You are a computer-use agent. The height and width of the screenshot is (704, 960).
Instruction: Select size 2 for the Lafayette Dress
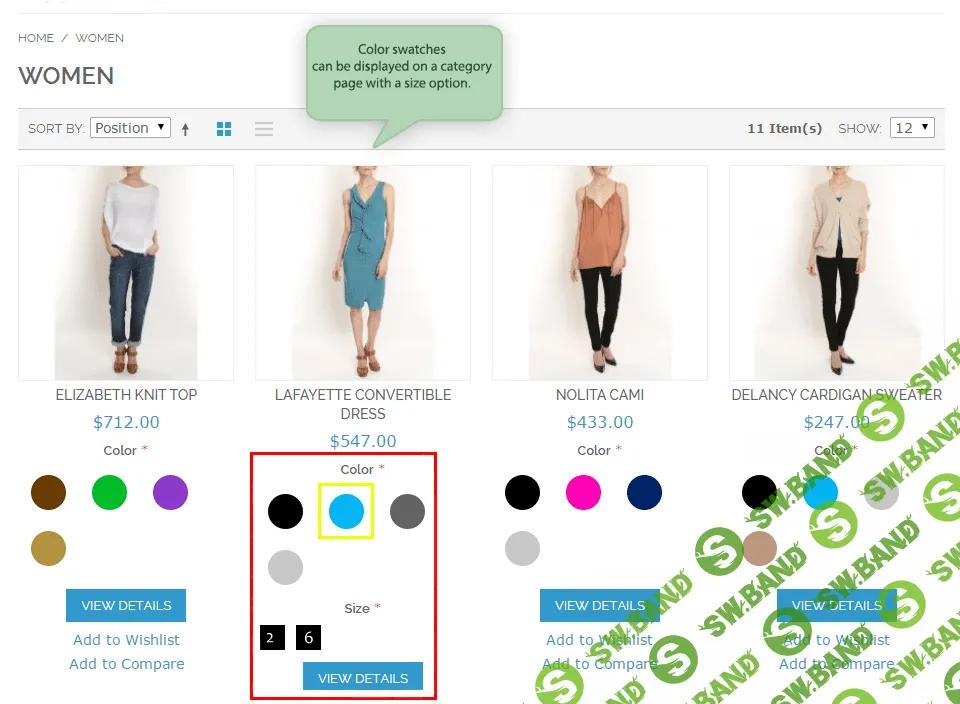pyautogui.click(x=271, y=637)
